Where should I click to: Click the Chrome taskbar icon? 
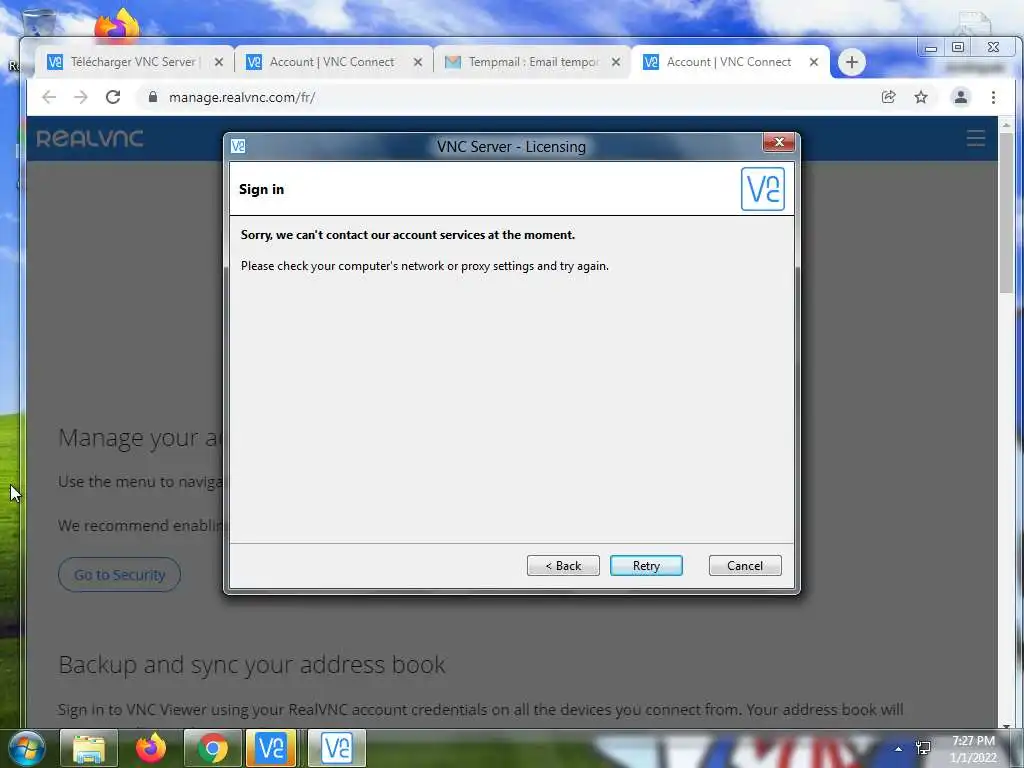pyautogui.click(x=213, y=748)
